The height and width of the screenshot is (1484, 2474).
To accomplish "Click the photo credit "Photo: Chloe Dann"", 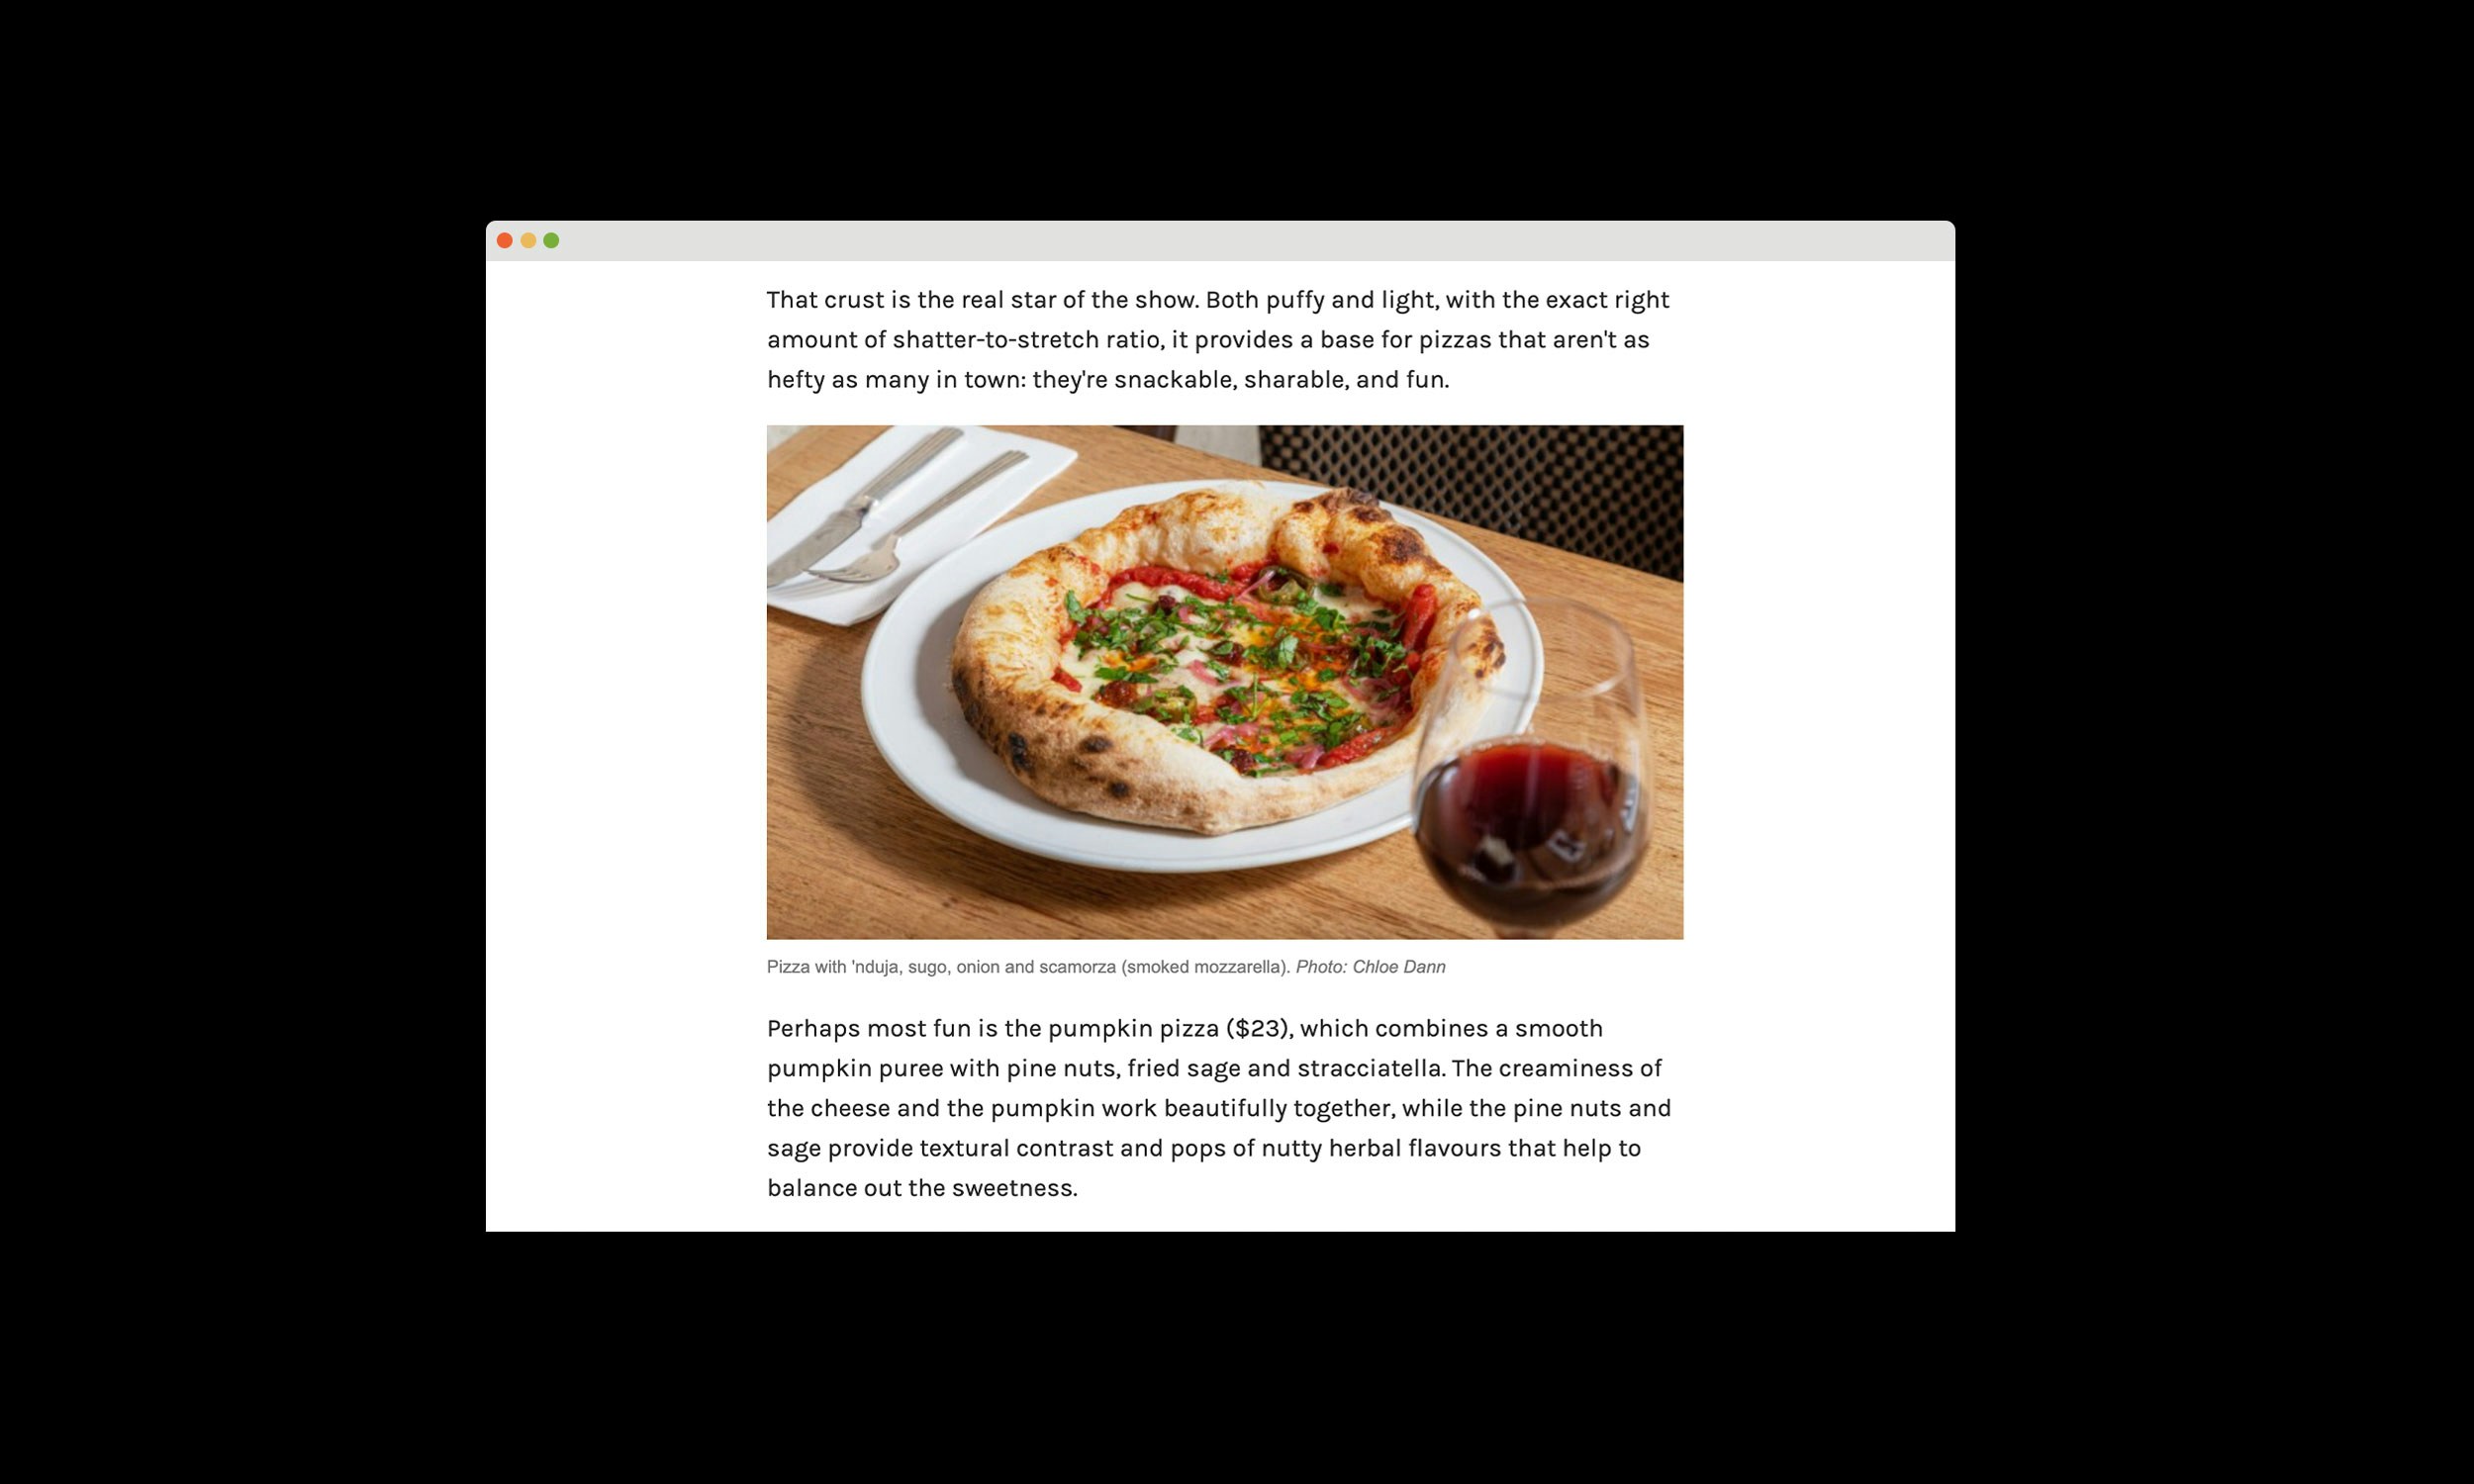I will tap(1370, 967).
